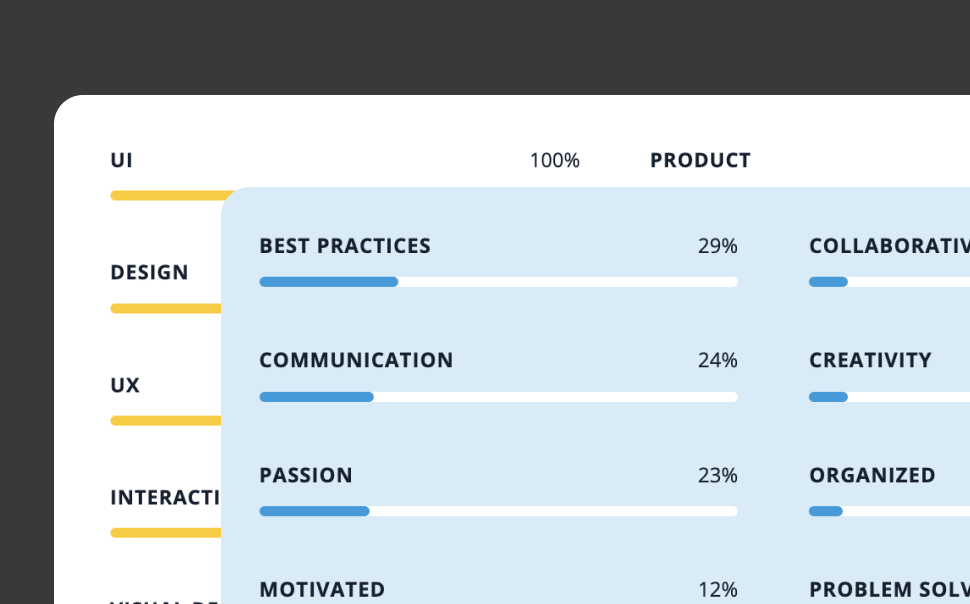This screenshot has width=970, height=604.
Task: Click the yellow Design skill bar
Action: pyautogui.click(x=166, y=309)
